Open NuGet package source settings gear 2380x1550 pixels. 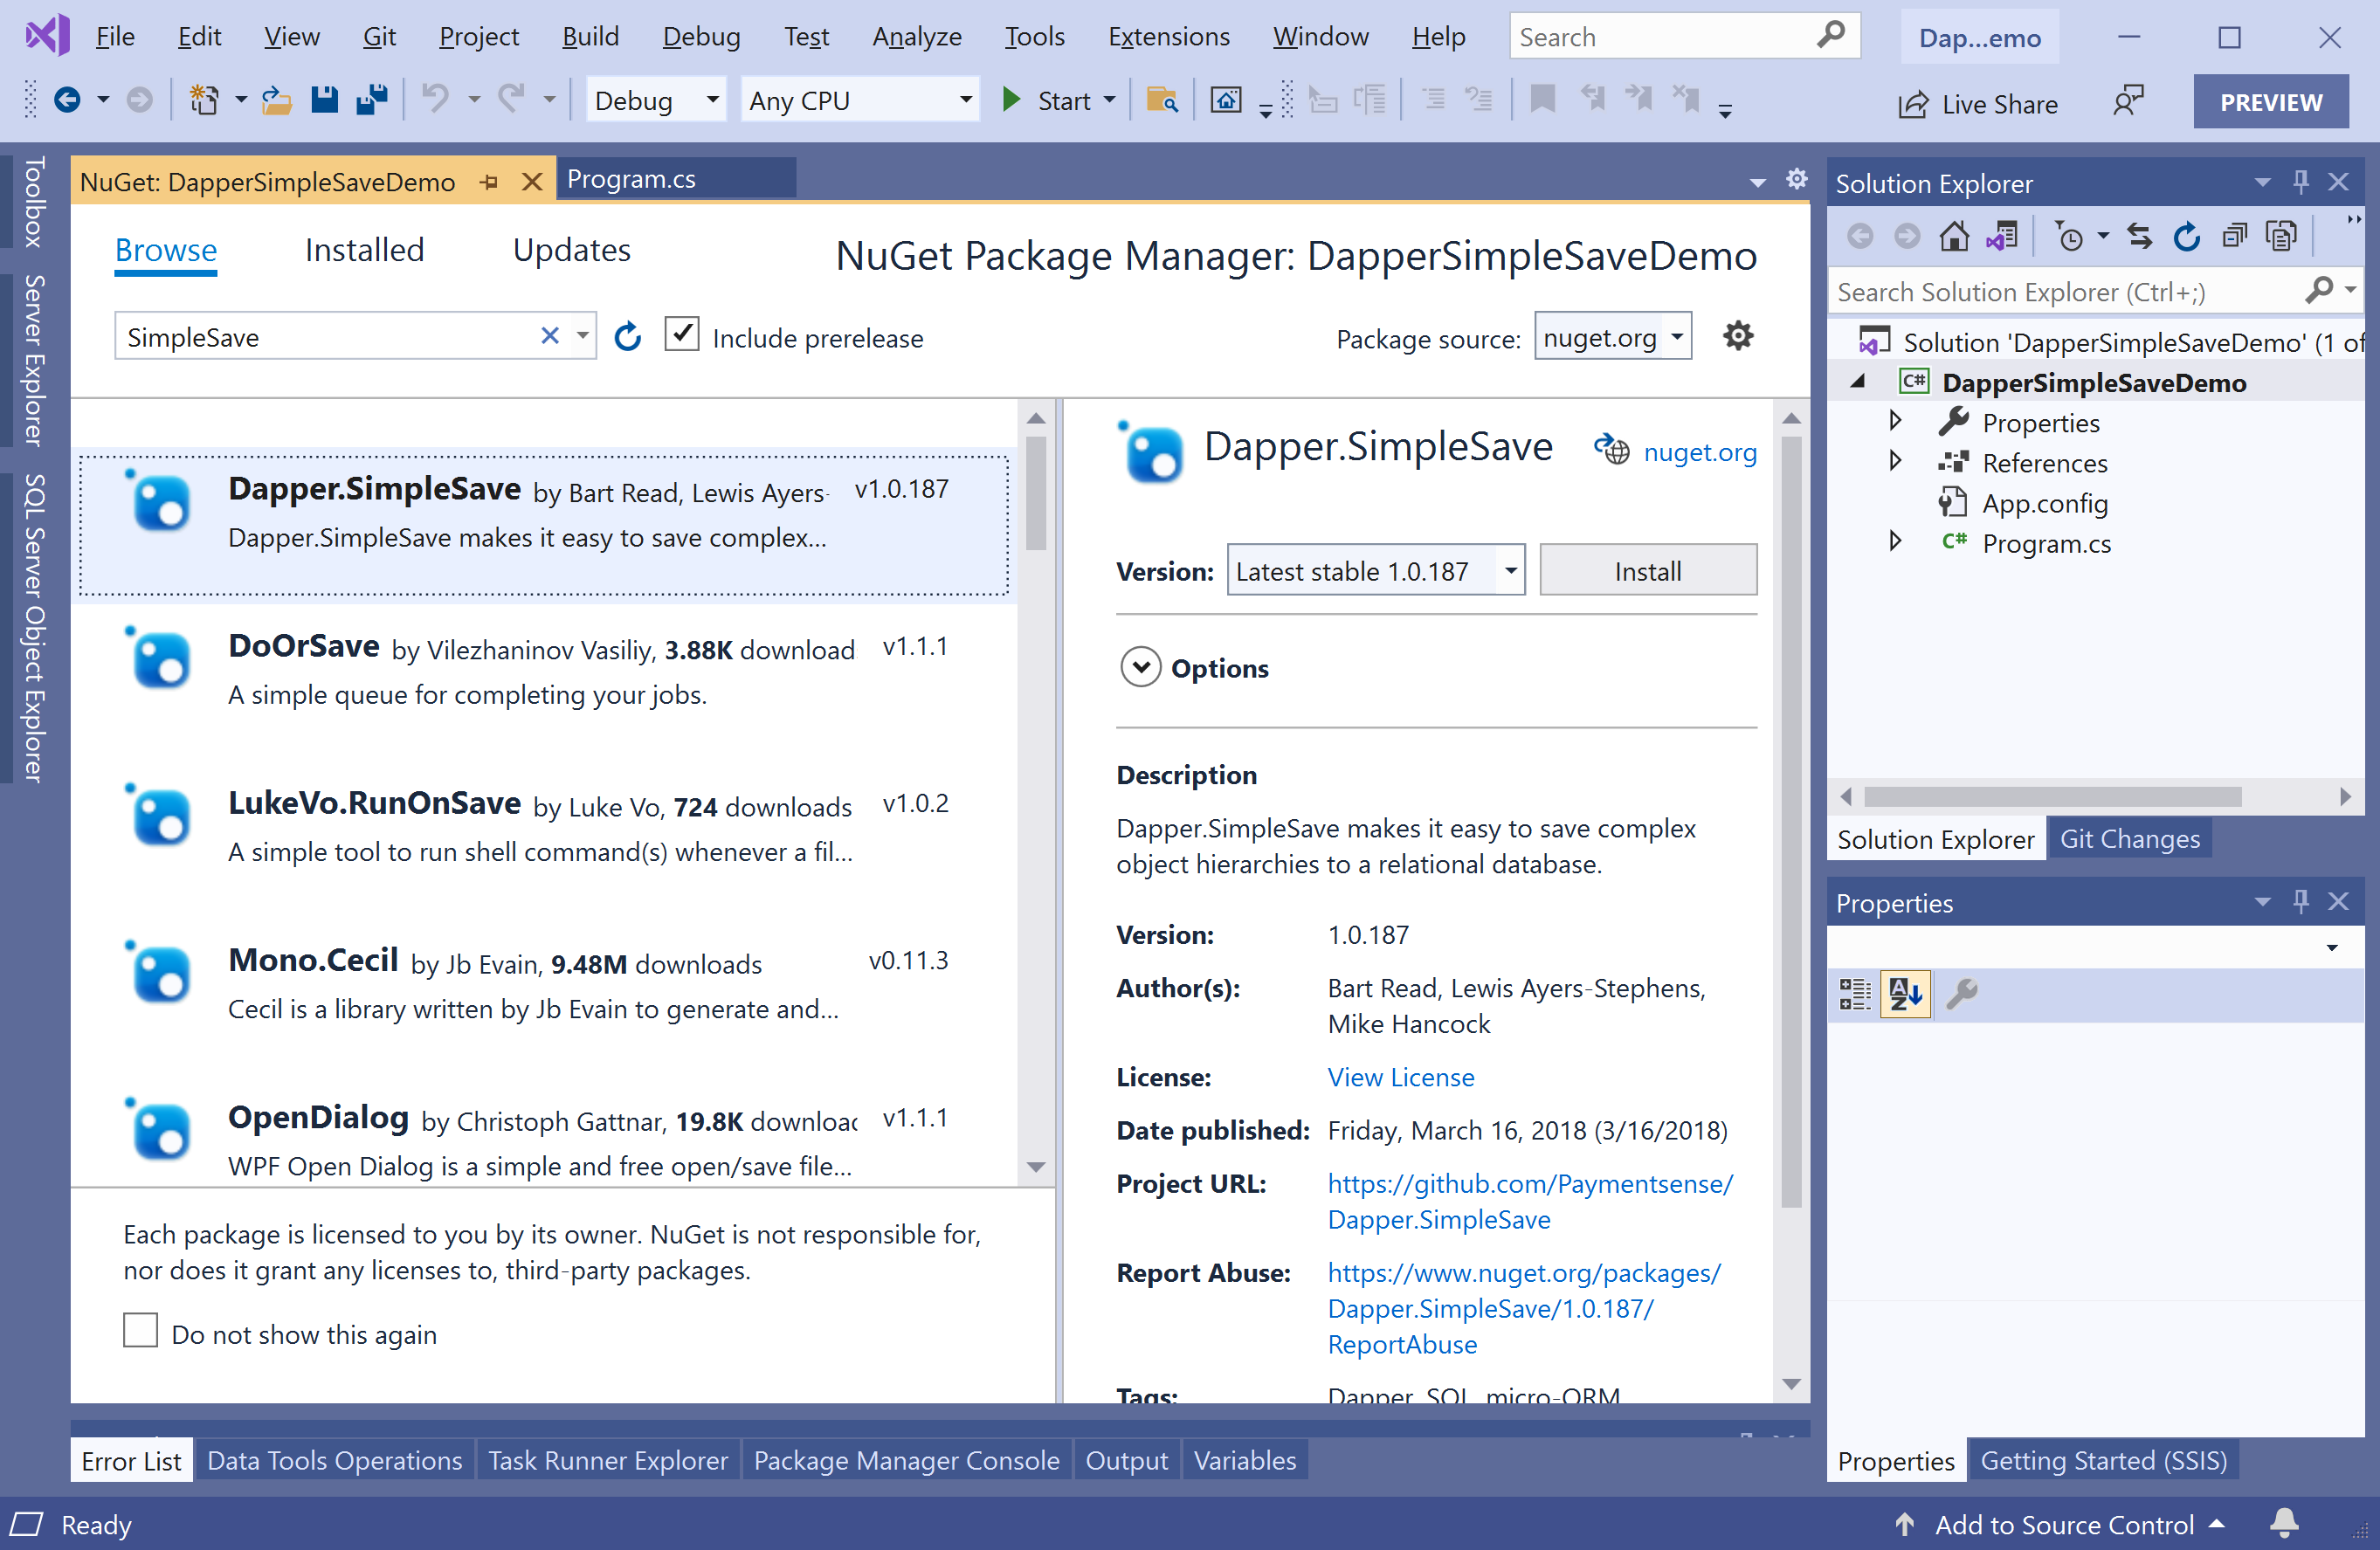point(1738,336)
